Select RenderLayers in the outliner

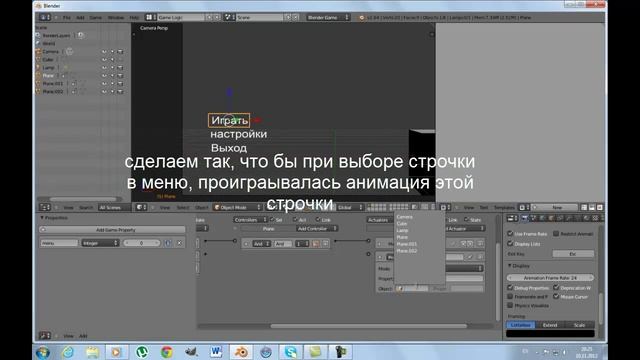(x=56, y=36)
